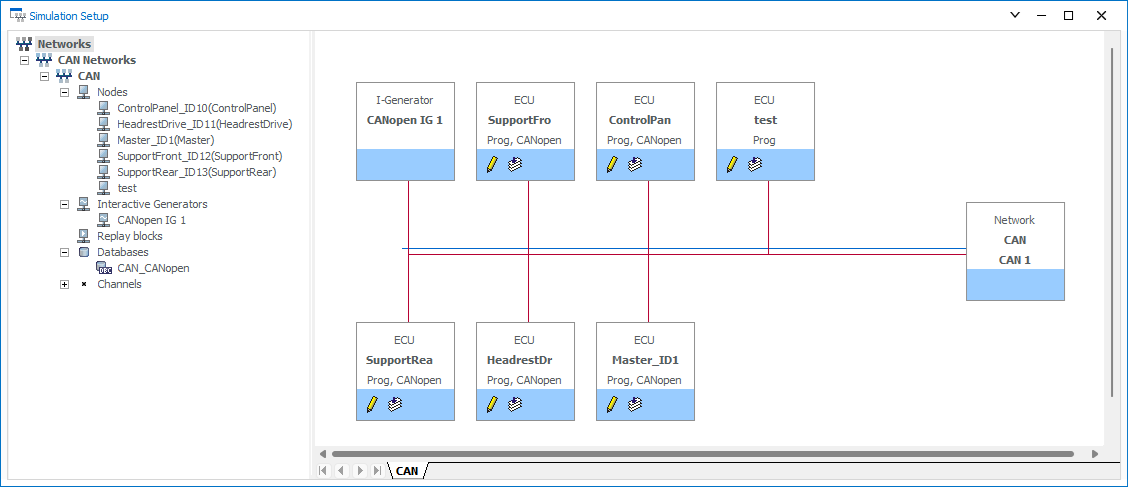Click the Interactive Generators folder icon

83,204
